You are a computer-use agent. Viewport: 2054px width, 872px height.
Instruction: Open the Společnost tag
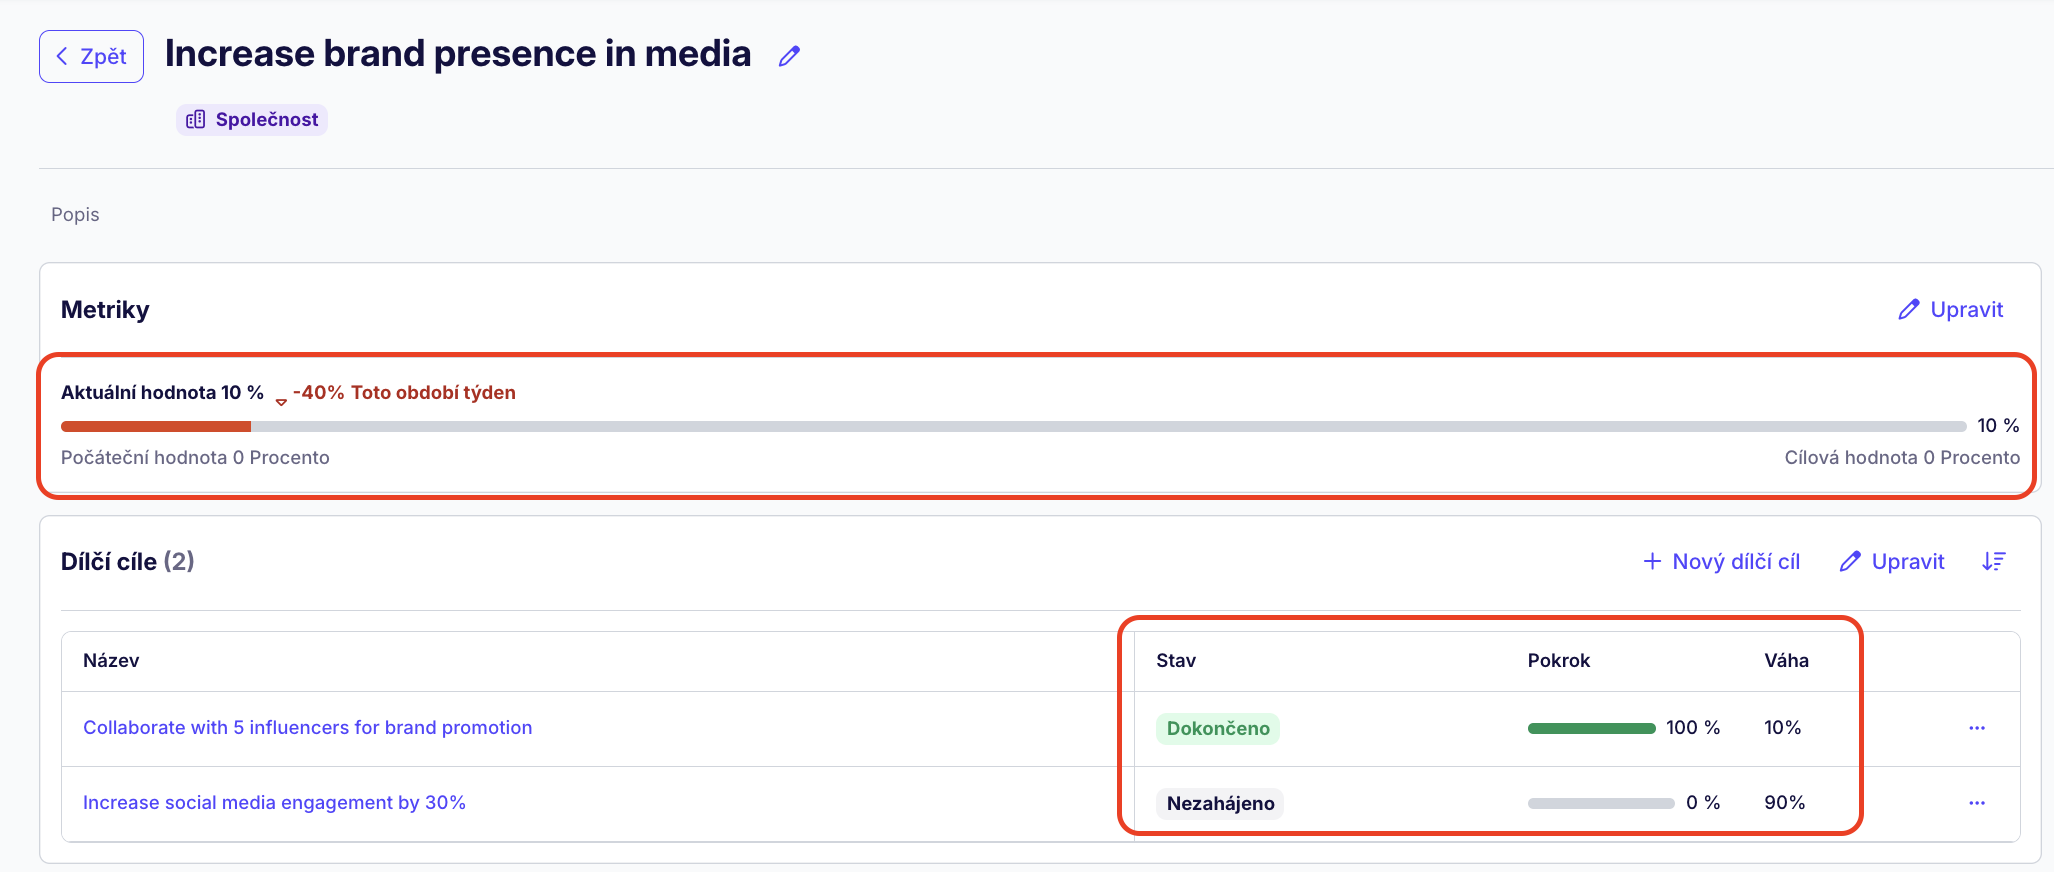(x=252, y=120)
